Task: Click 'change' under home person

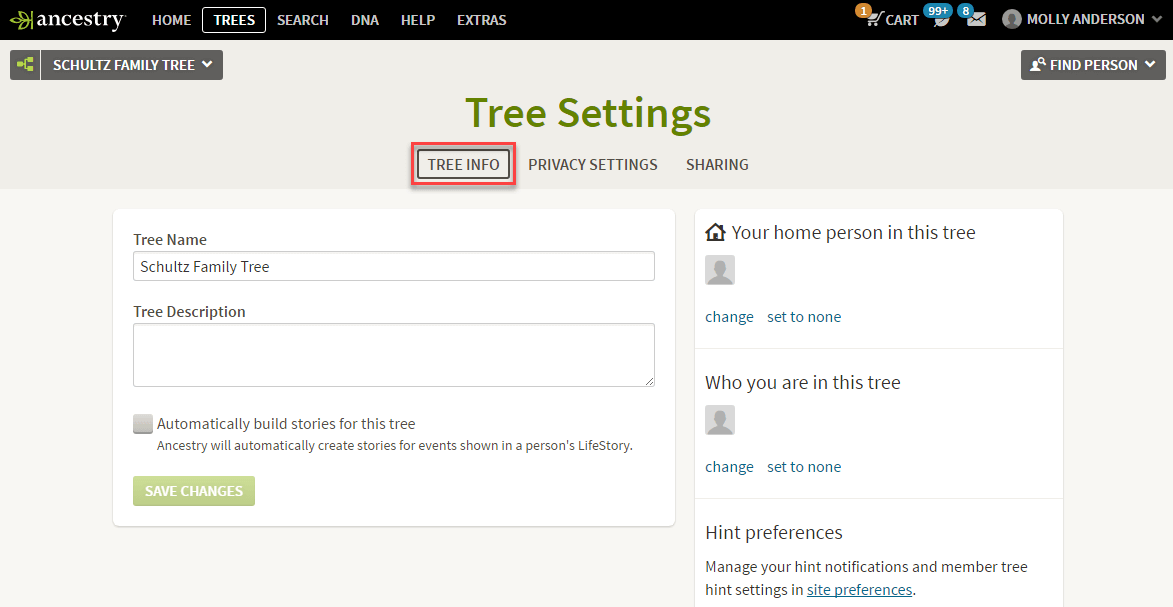Action: 729,317
